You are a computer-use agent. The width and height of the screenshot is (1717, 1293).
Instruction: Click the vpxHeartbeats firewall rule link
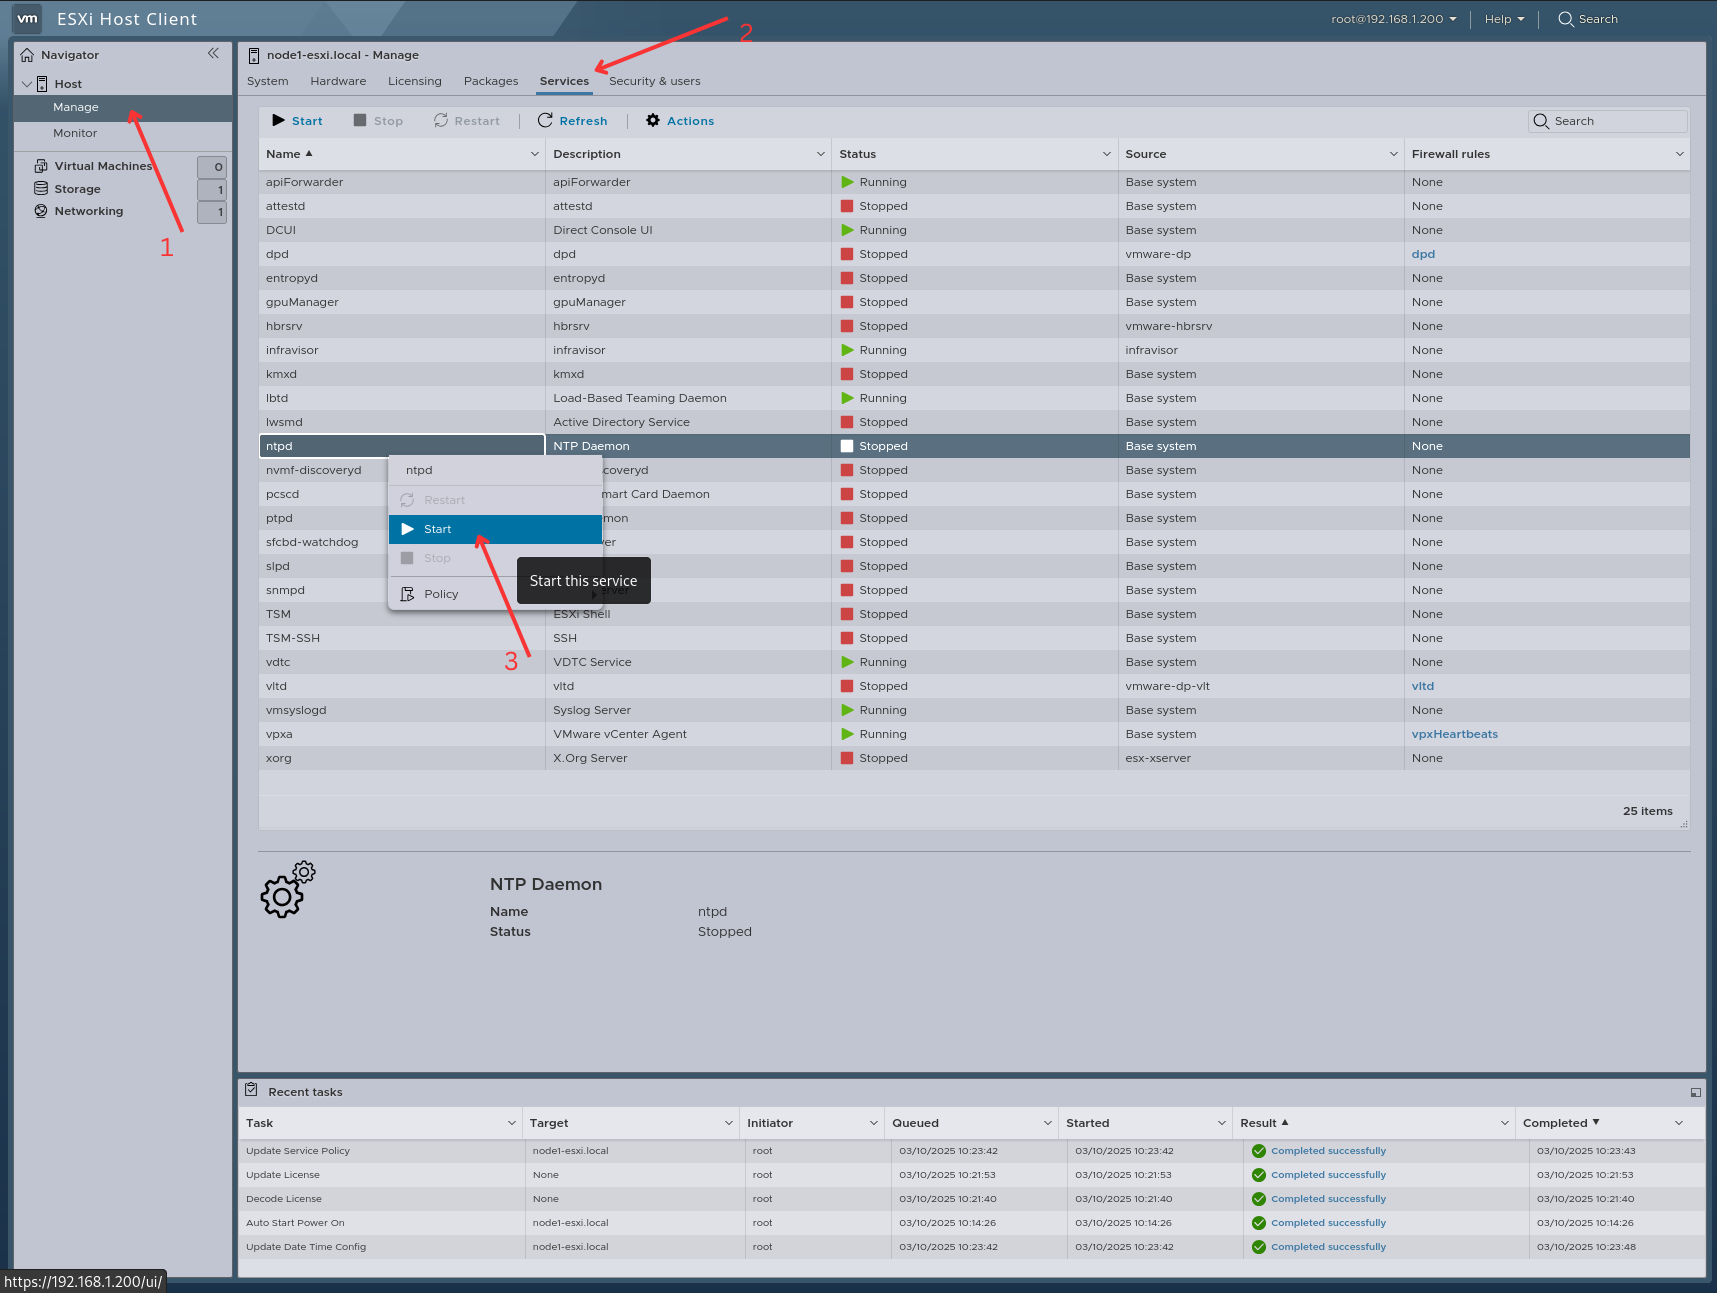[x=1454, y=733]
